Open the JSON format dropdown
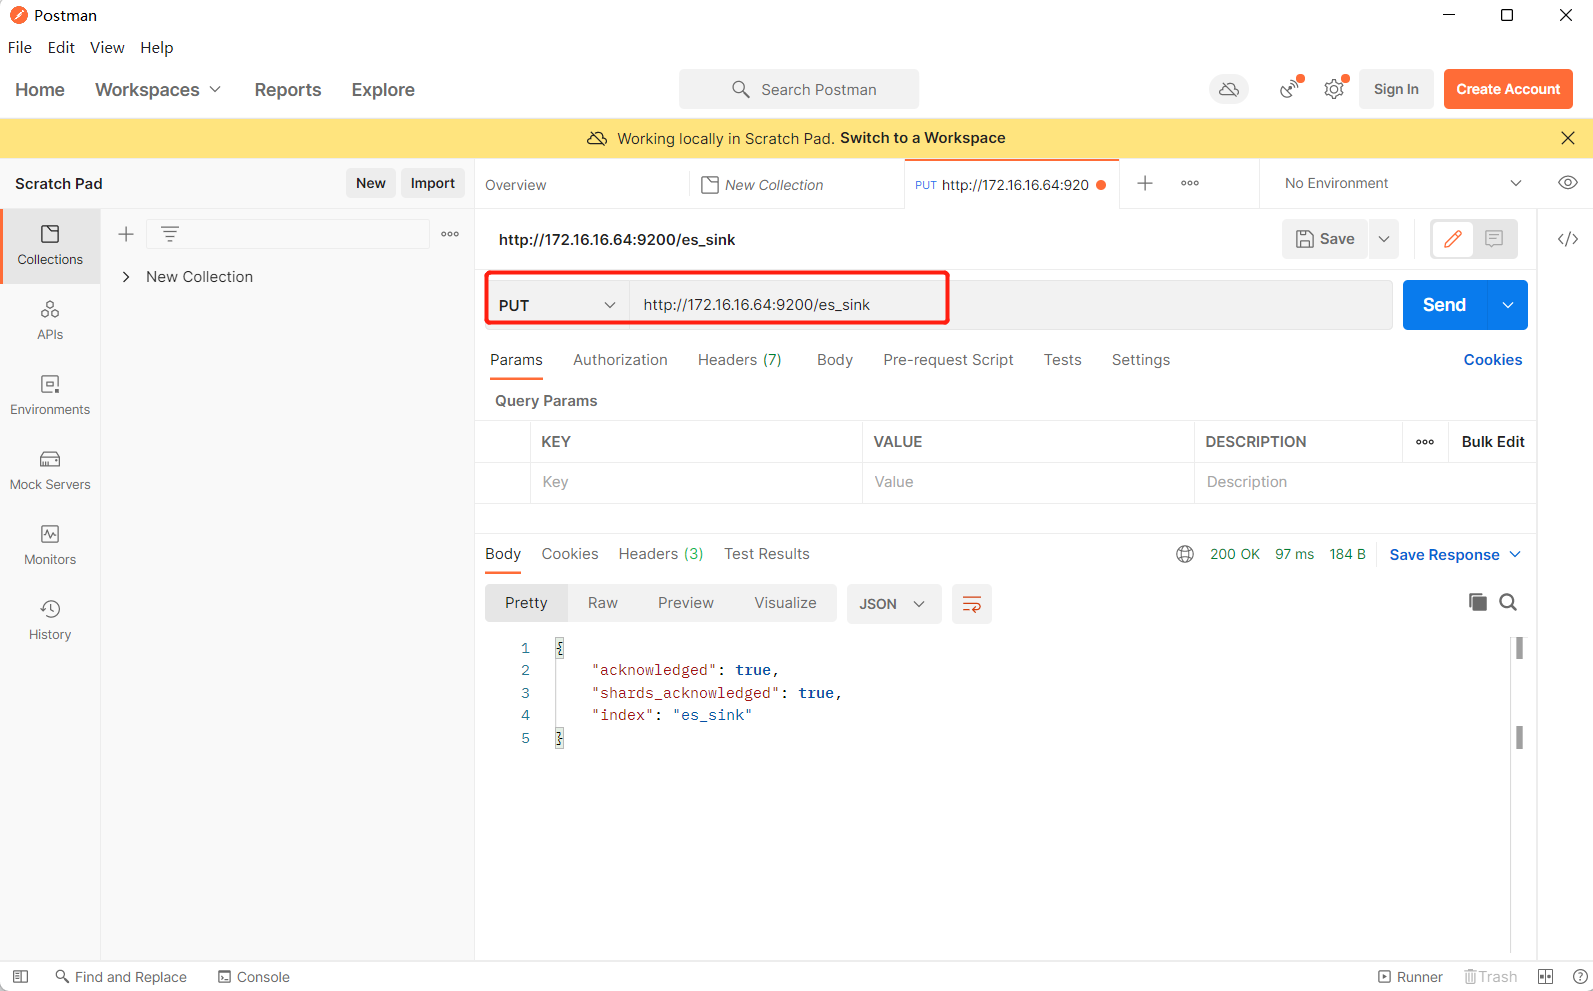This screenshot has height=991, width=1593. (894, 604)
